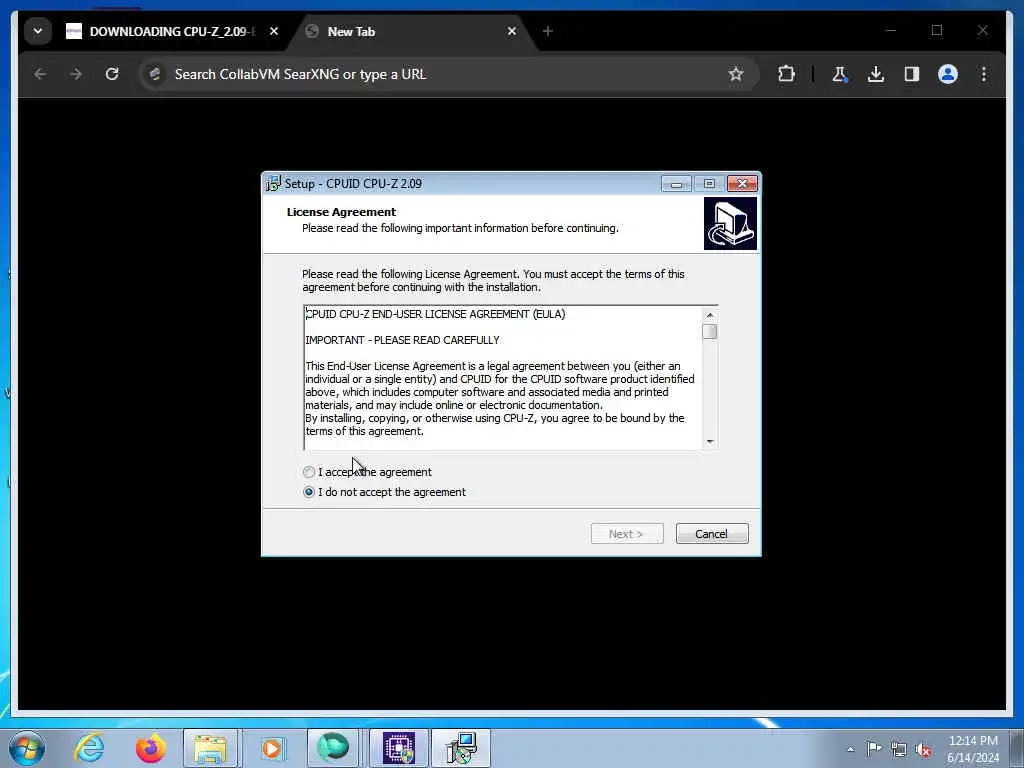Cancel the CPU-Z setup

(x=712, y=534)
